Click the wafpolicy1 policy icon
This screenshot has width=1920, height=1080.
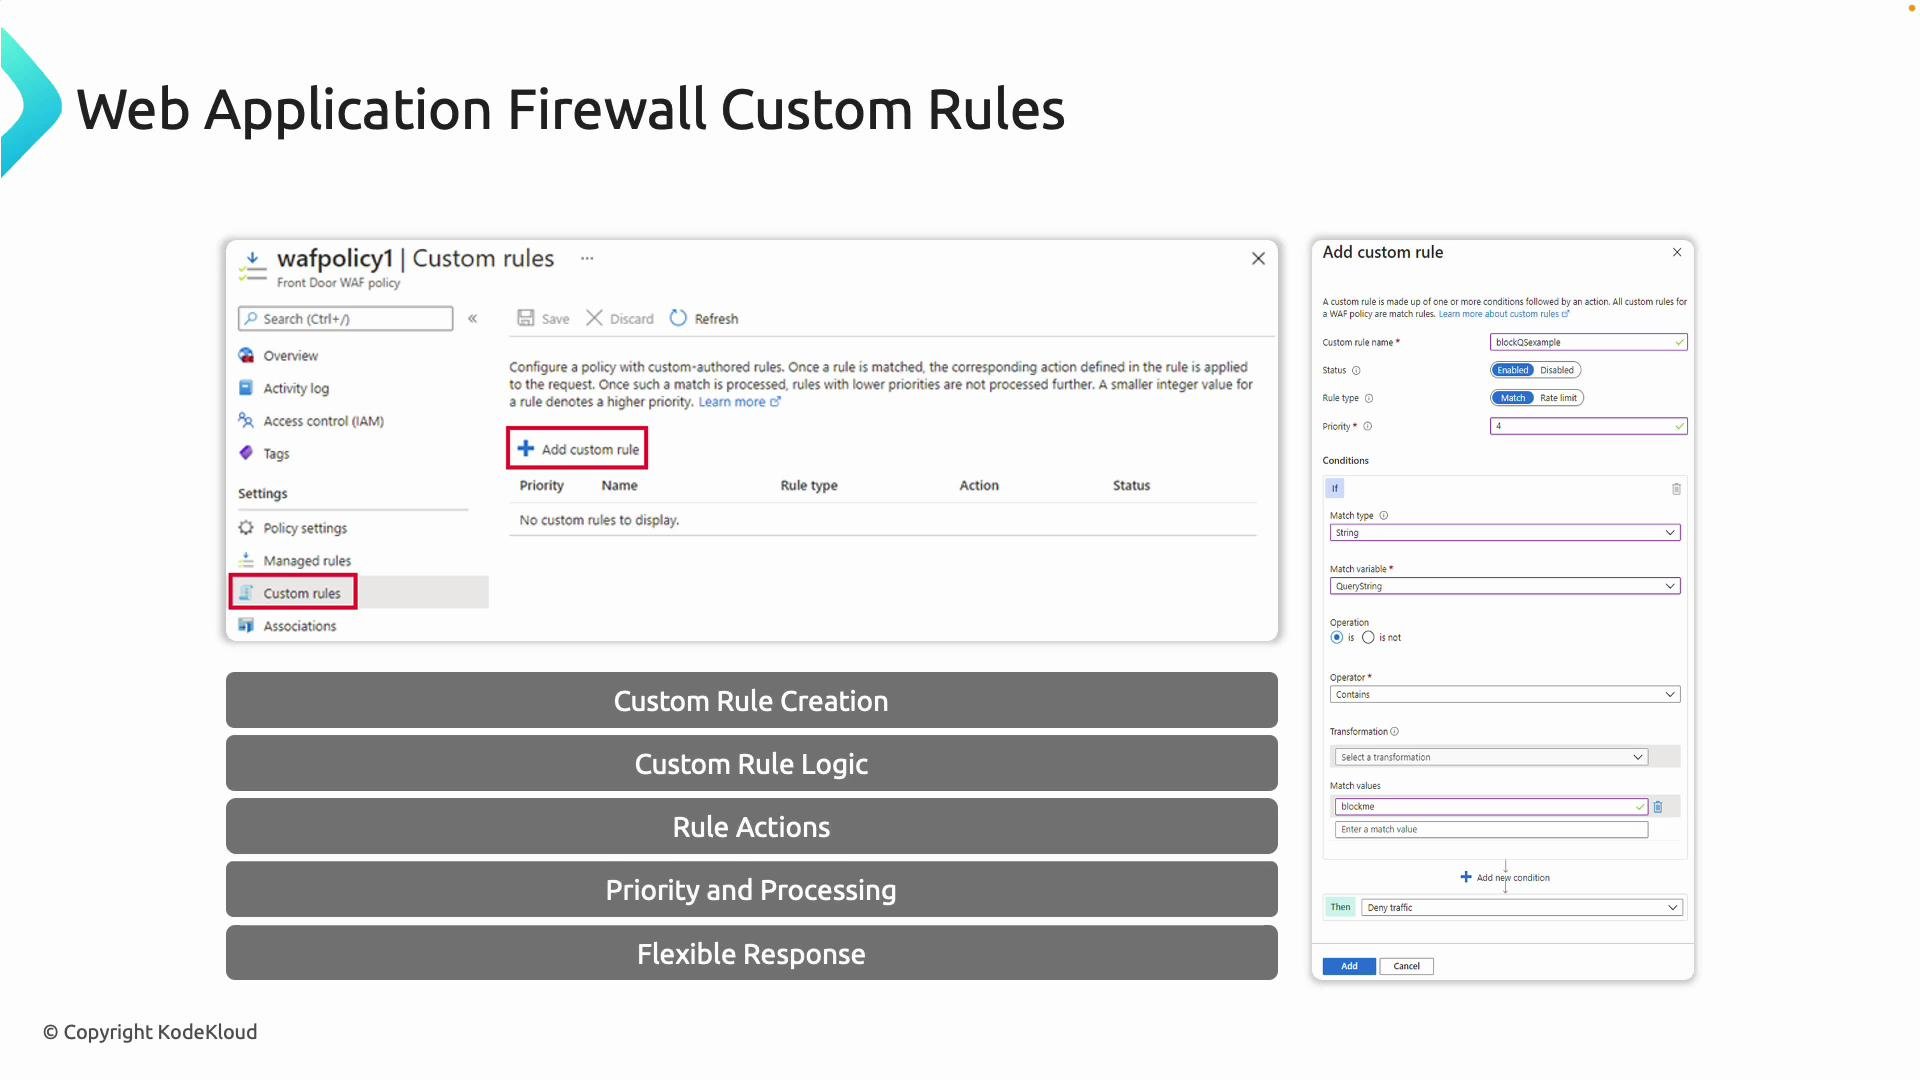[253, 266]
